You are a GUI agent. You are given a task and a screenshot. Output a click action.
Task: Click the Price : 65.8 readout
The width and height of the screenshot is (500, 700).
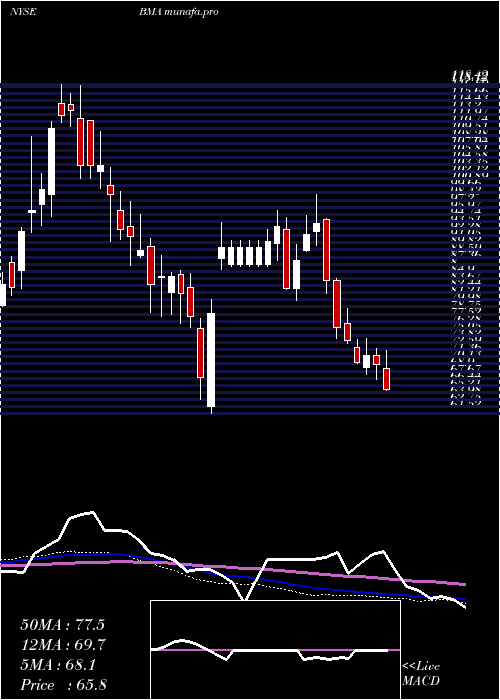pyautogui.click(x=63, y=684)
